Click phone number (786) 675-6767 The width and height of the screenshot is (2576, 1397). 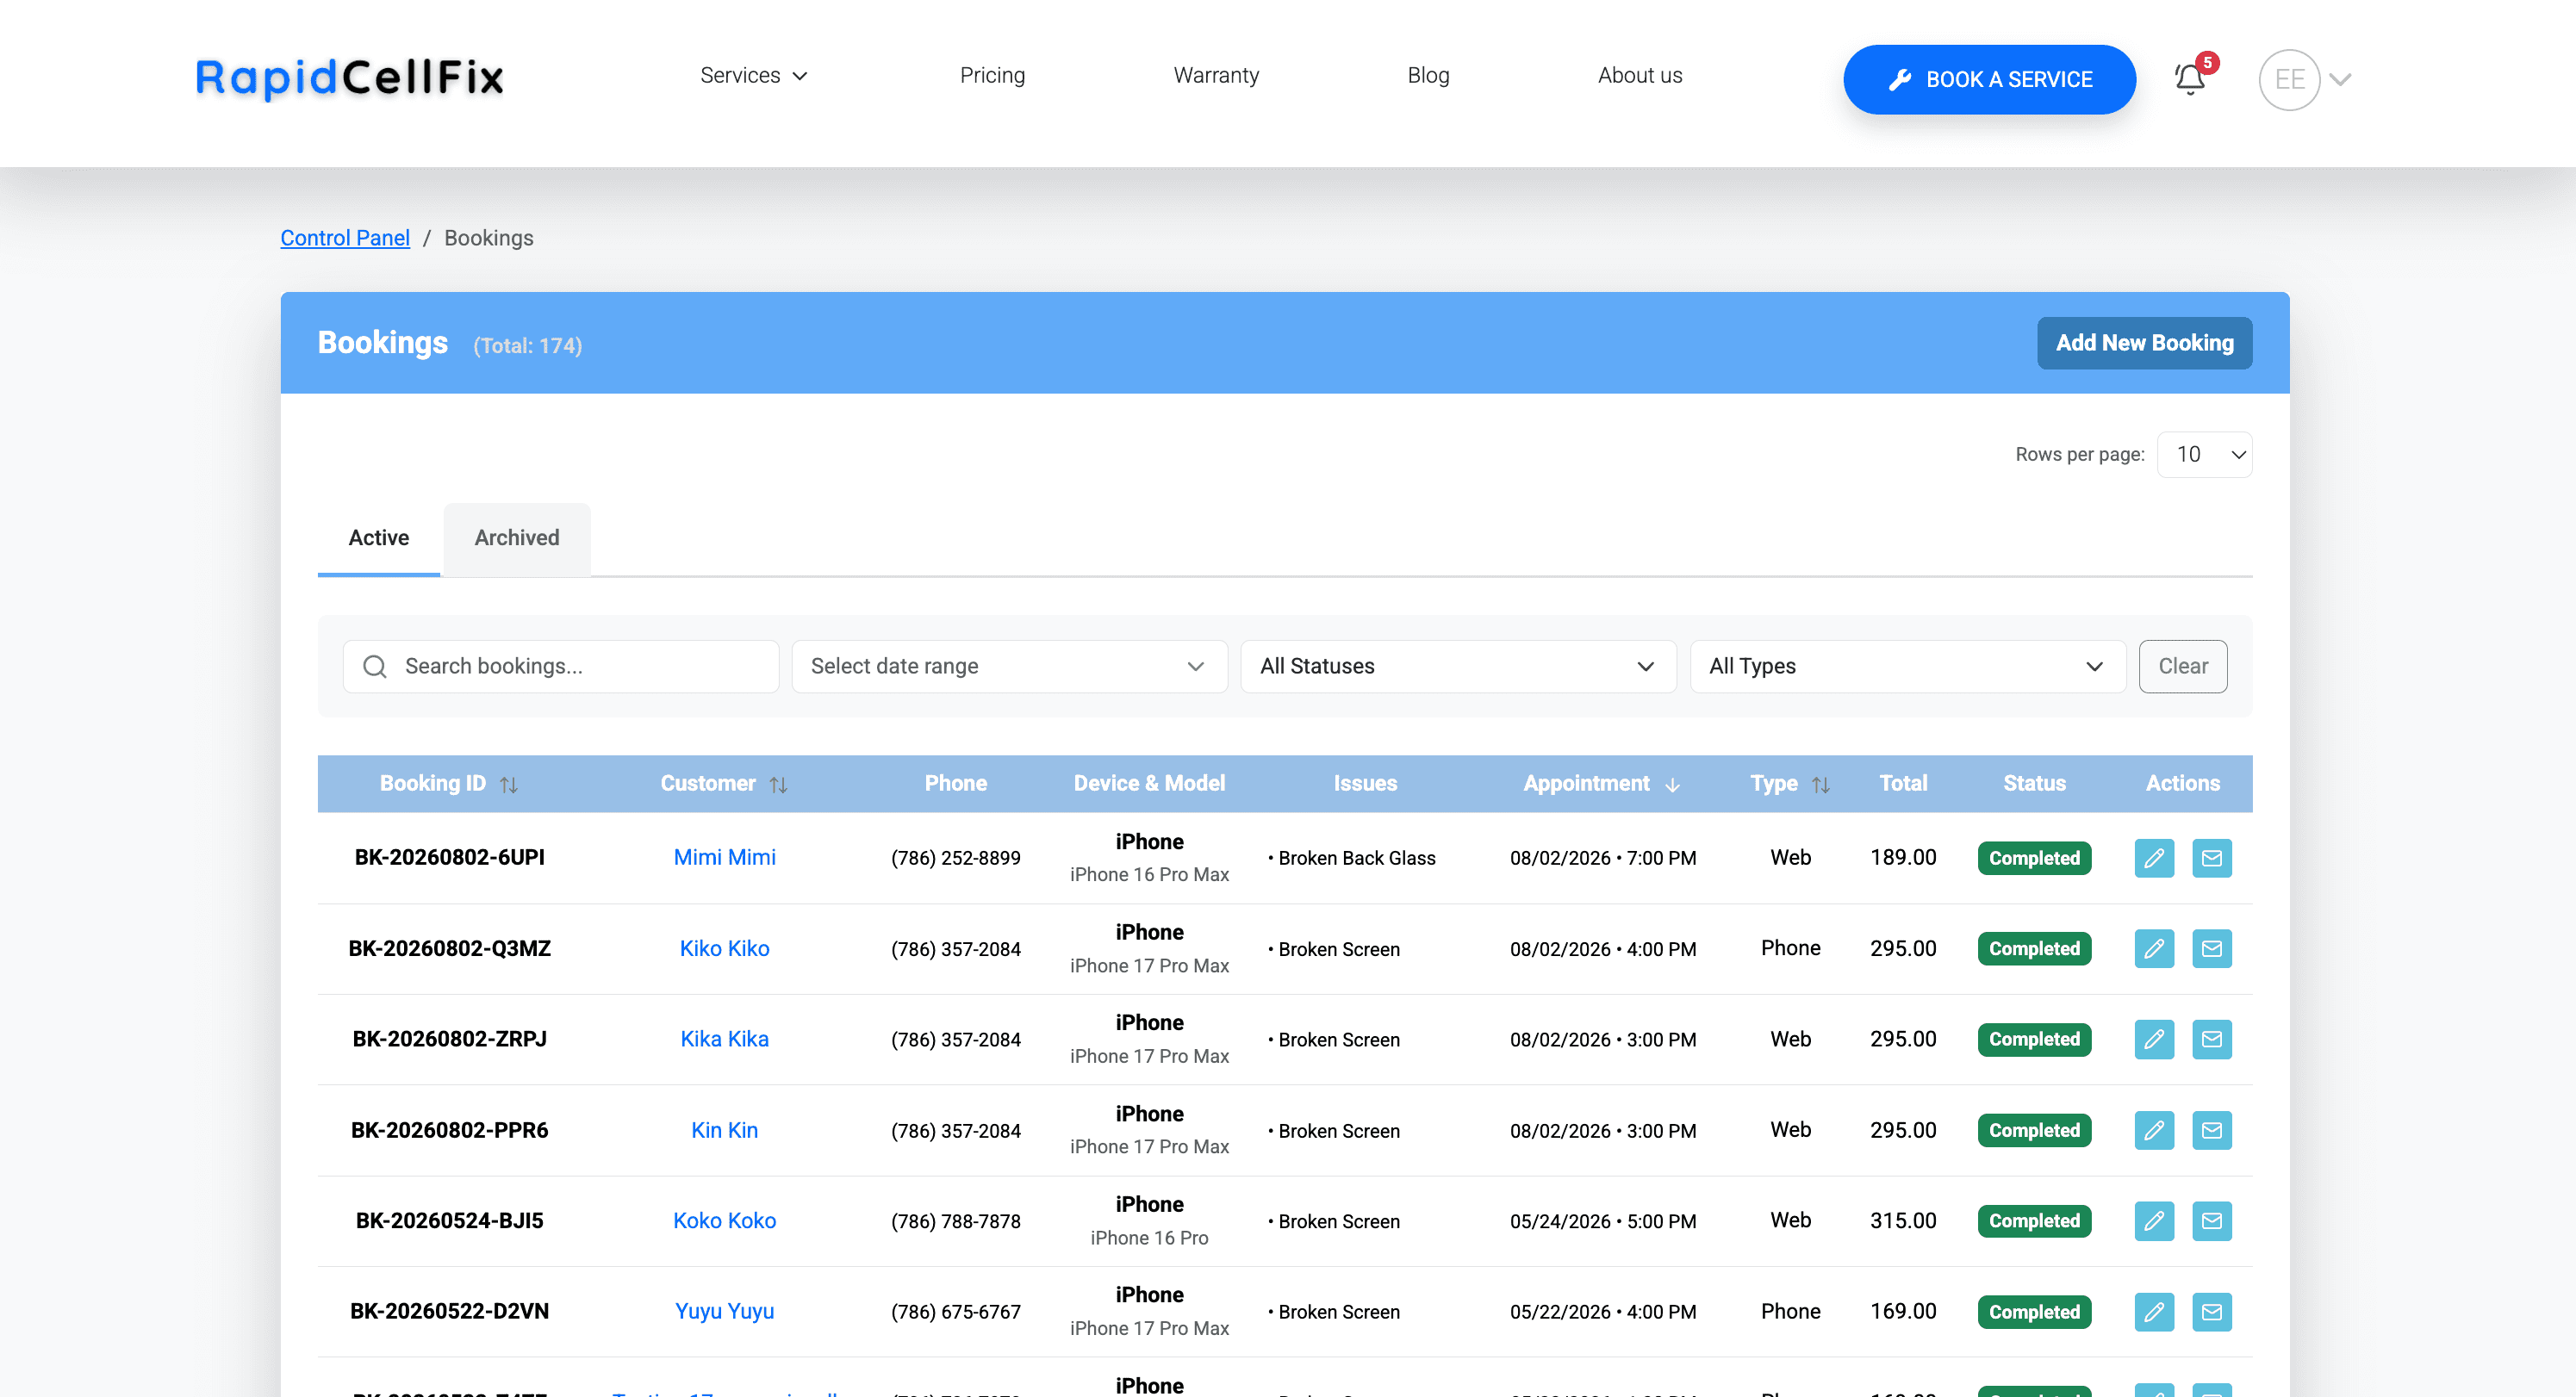coord(955,1312)
